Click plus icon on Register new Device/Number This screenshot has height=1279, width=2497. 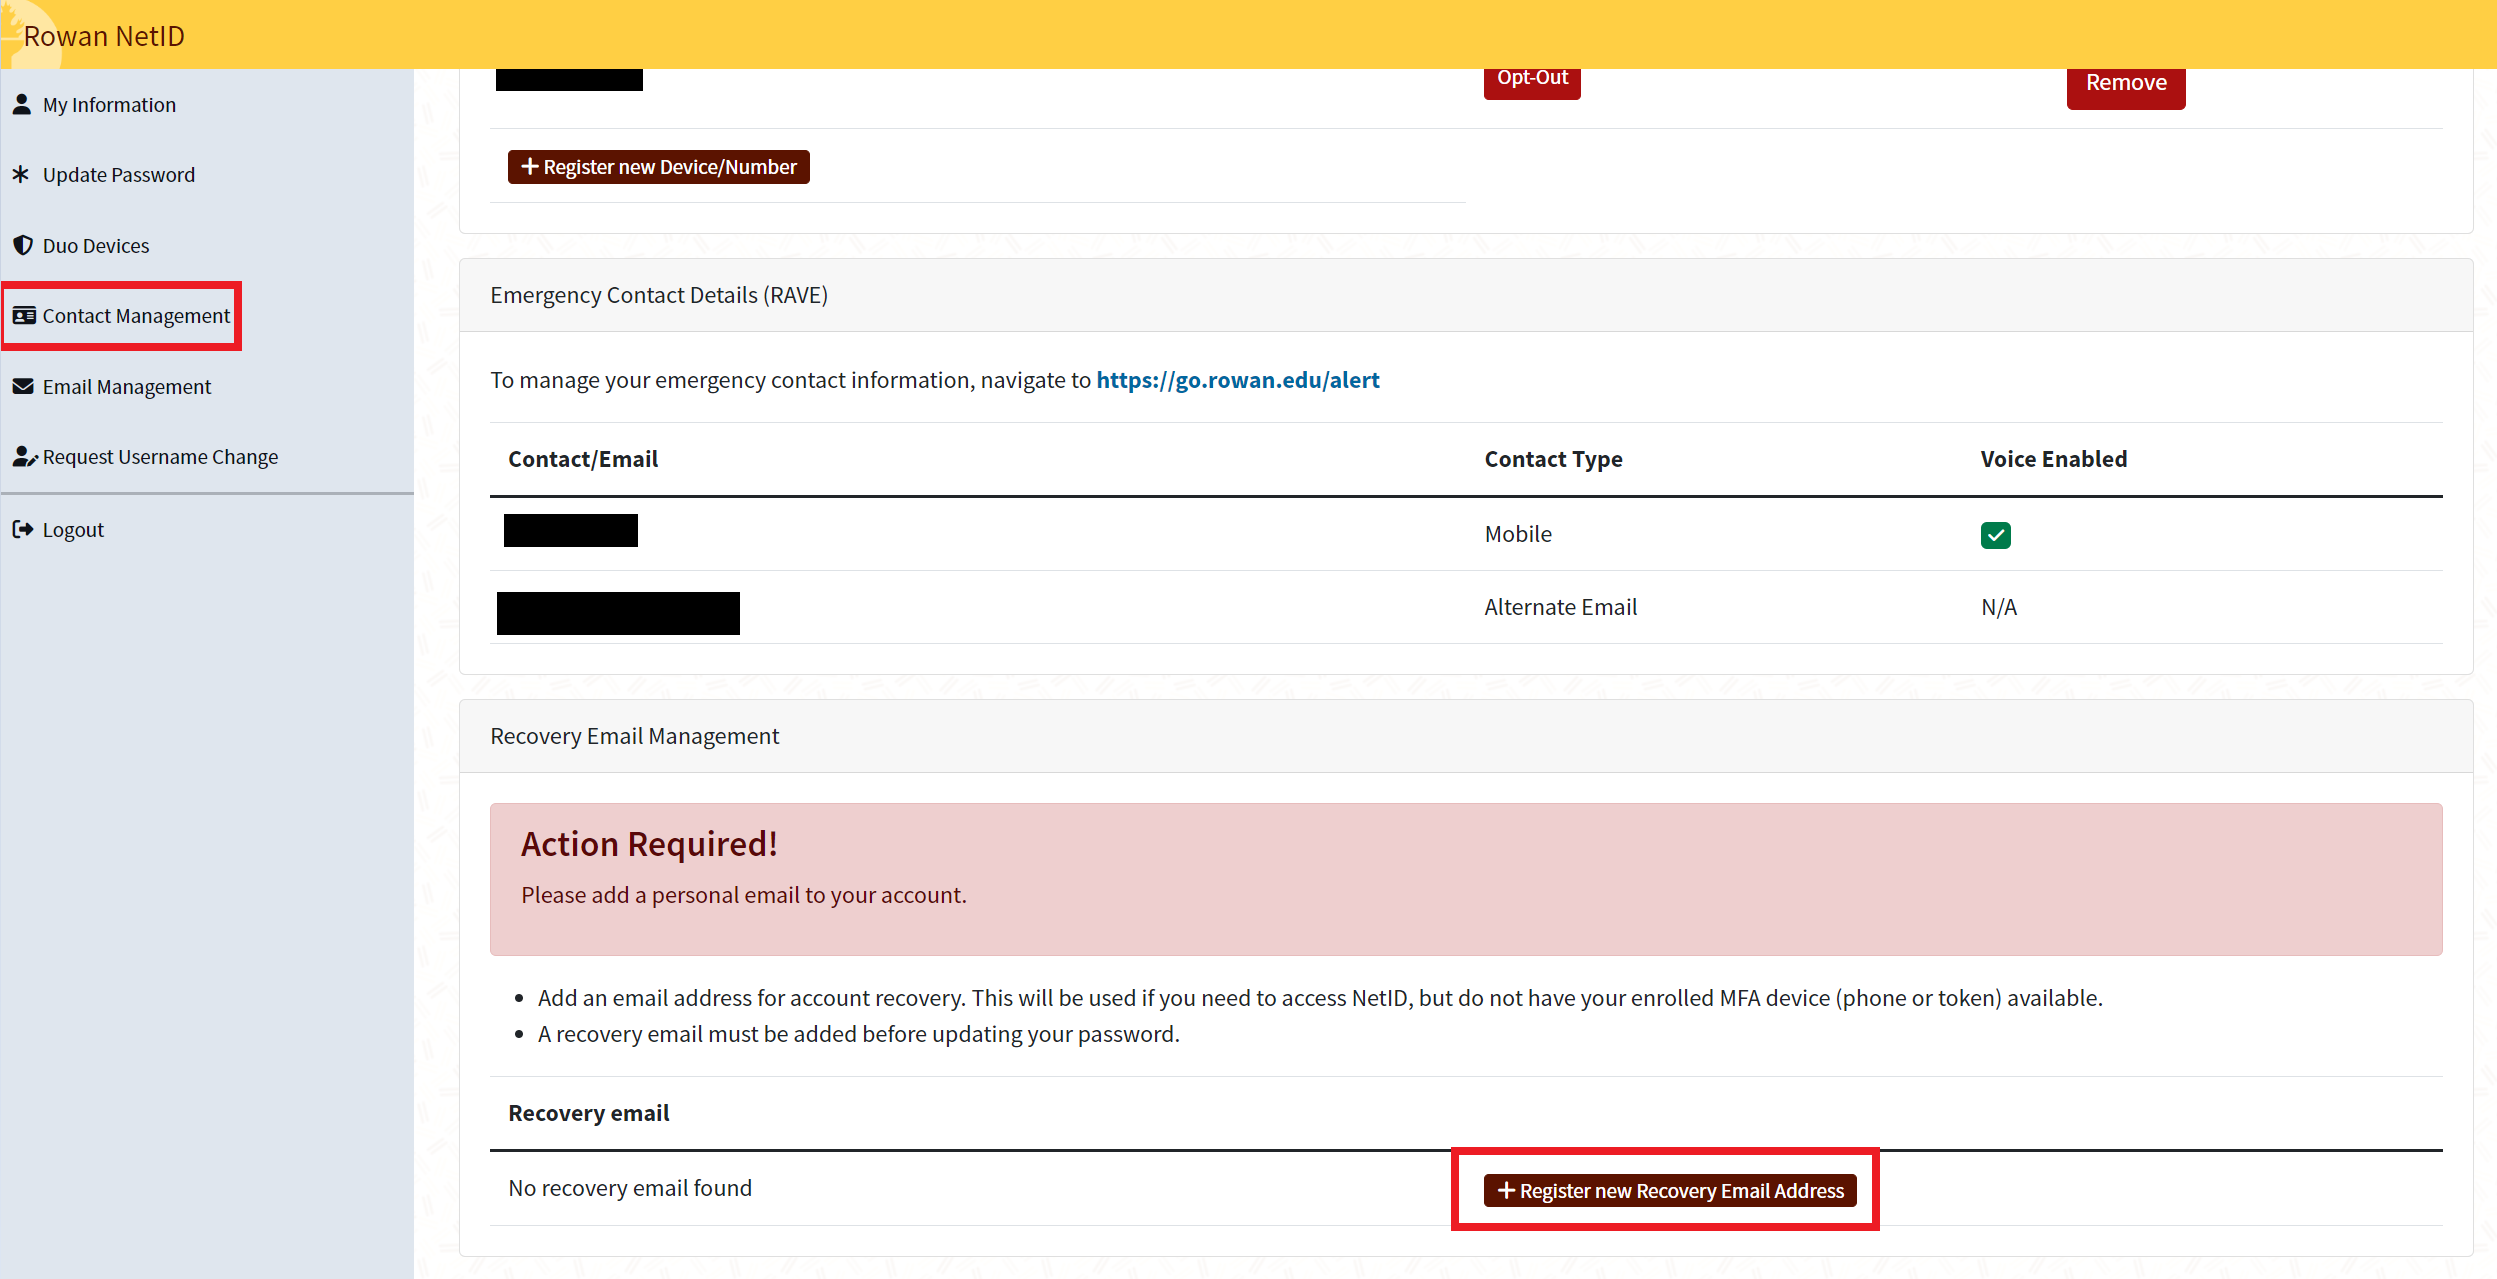pos(530,167)
